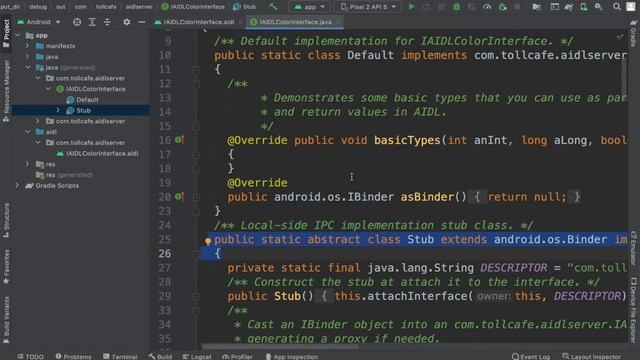
Task: Collapse the java (generated) folder
Action: coord(28,67)
